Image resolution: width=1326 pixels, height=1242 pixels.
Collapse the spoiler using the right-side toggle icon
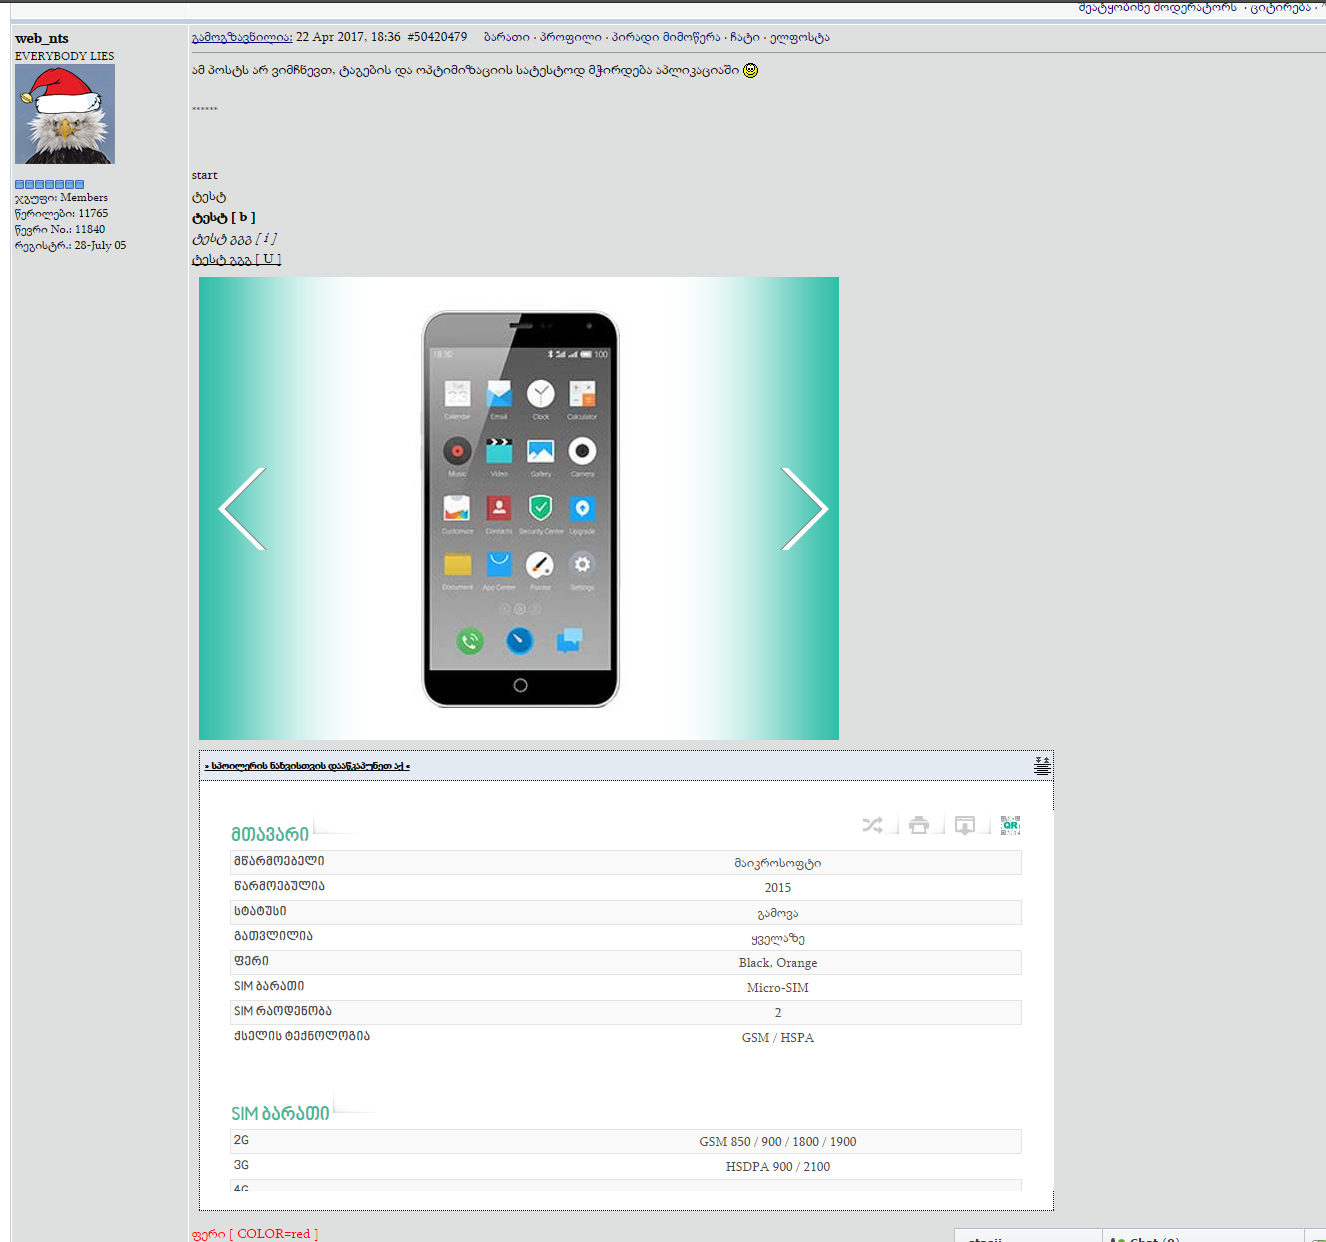(x=1042, y=766)
